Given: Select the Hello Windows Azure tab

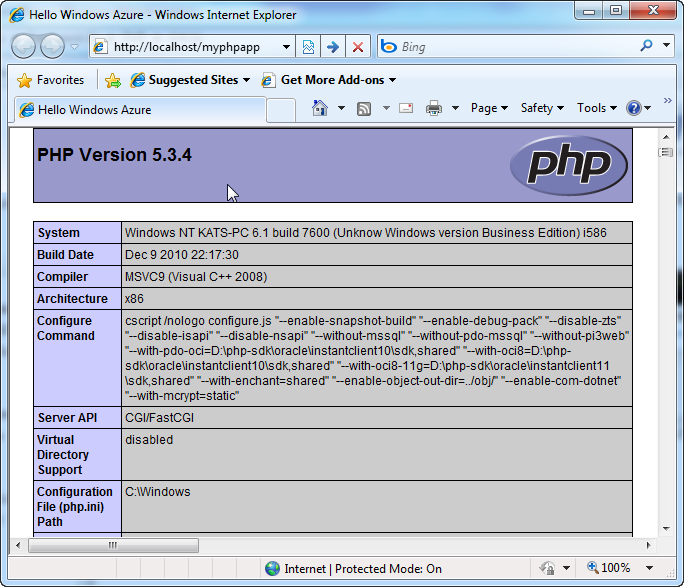Looking at the screenshot, I should pyautogui.click(x=140, y=109).
